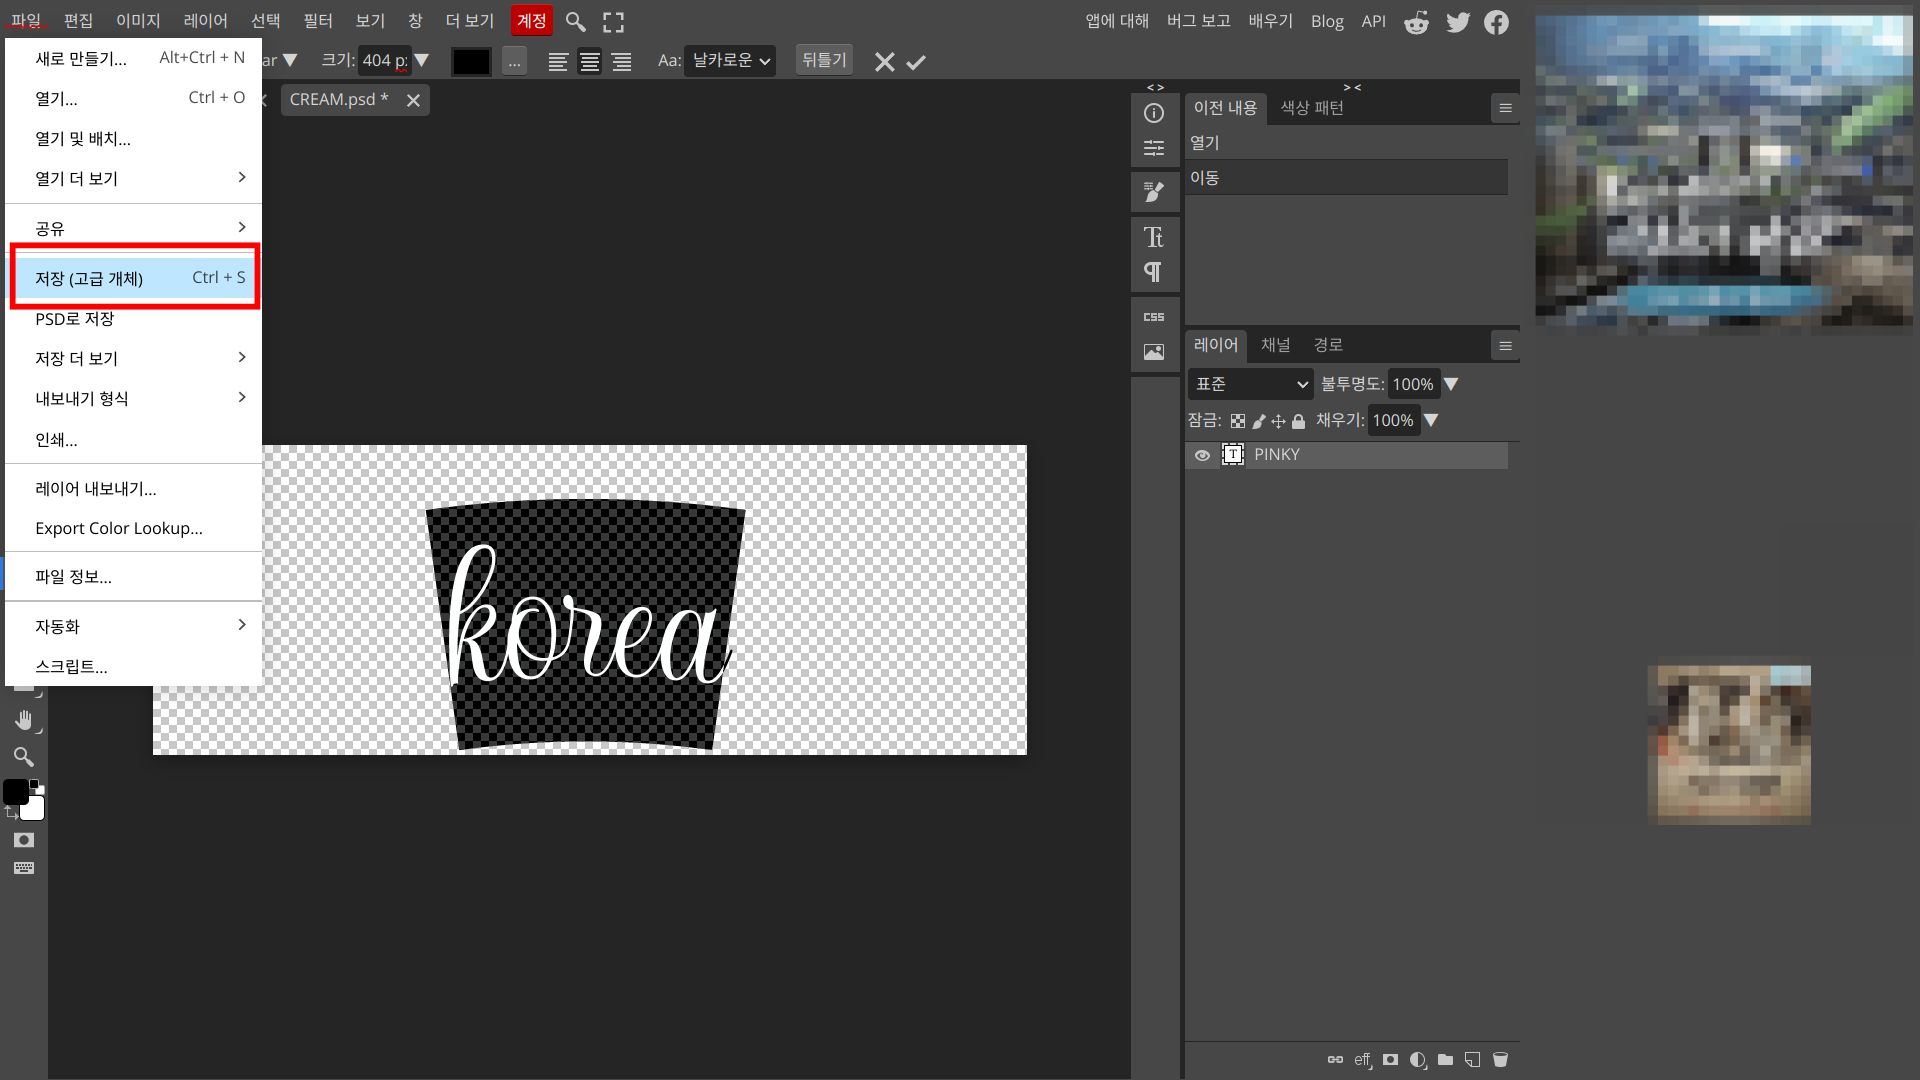The height and width of the screenshot is (1080, 1920).
Task: Confirm text edit with checkmark icon
Action: [x=916, y=62]
